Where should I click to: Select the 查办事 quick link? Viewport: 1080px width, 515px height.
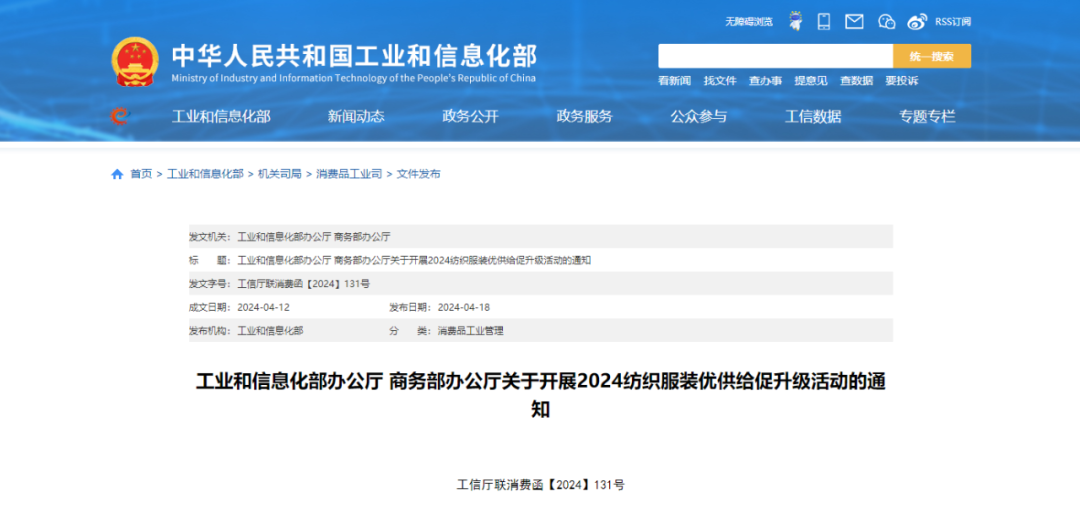(x=765, y=81)
